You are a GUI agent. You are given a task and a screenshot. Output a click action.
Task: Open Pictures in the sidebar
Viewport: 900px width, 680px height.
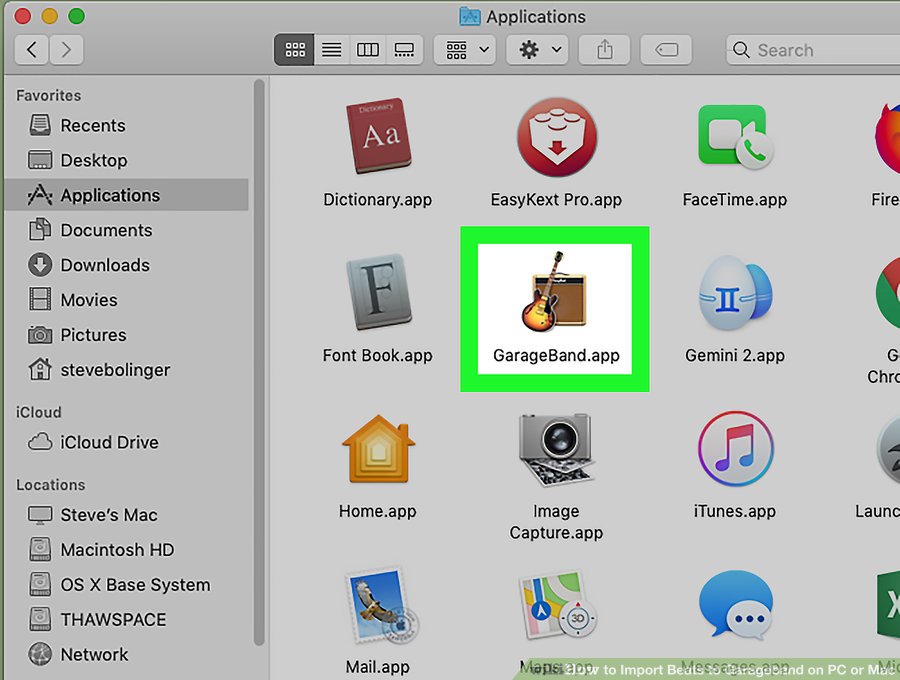[126, 335]
